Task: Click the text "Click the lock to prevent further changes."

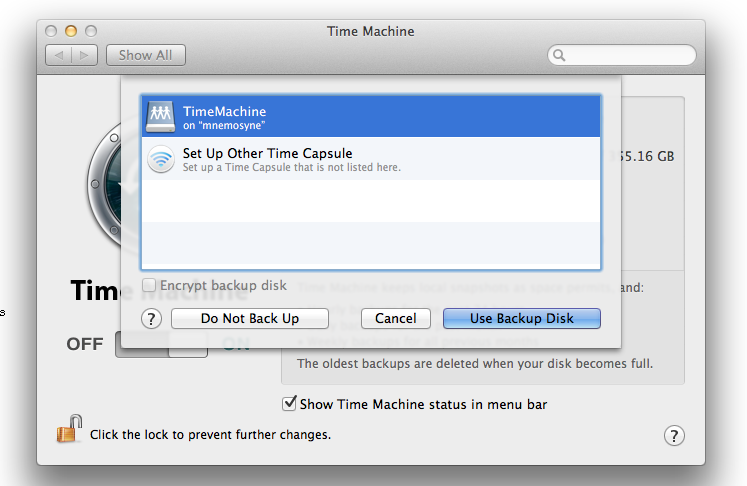Action: (210, 435)
